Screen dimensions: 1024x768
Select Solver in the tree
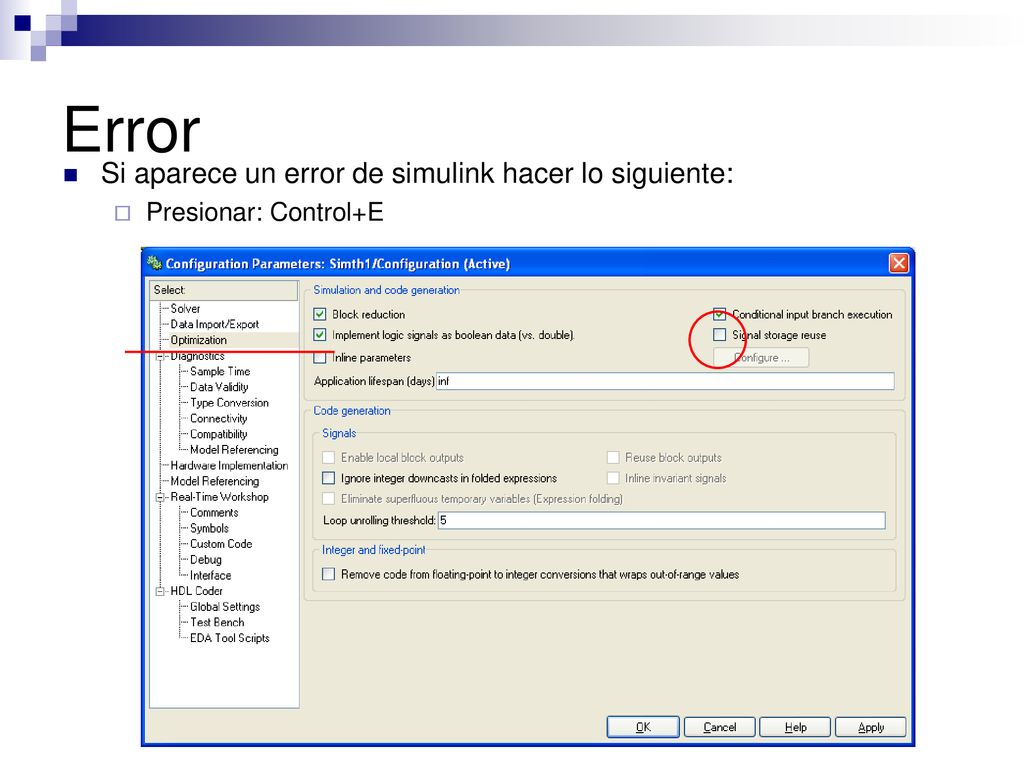[185, 308]
